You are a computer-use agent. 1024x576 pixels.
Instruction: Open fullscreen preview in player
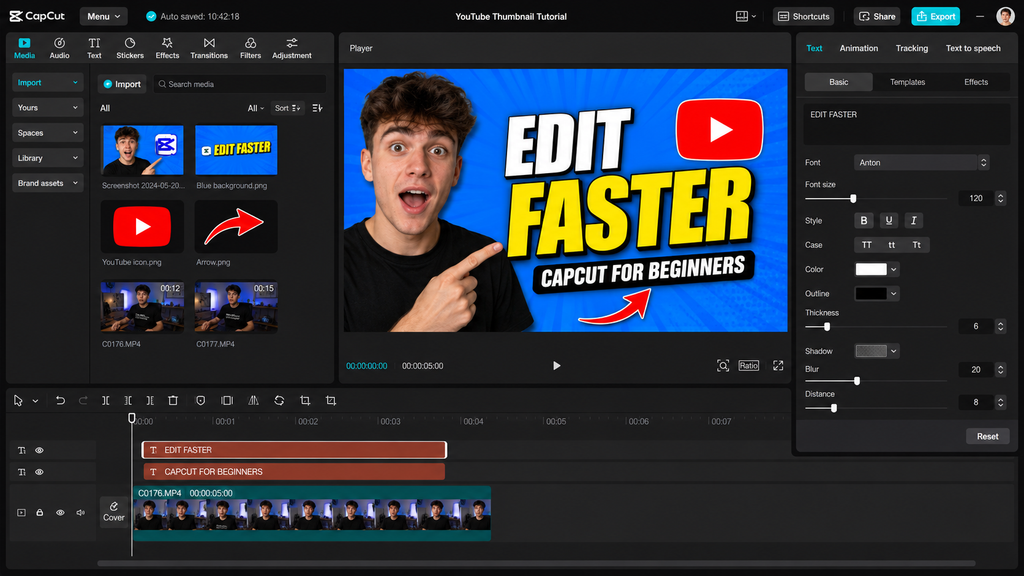pos(778,366)
